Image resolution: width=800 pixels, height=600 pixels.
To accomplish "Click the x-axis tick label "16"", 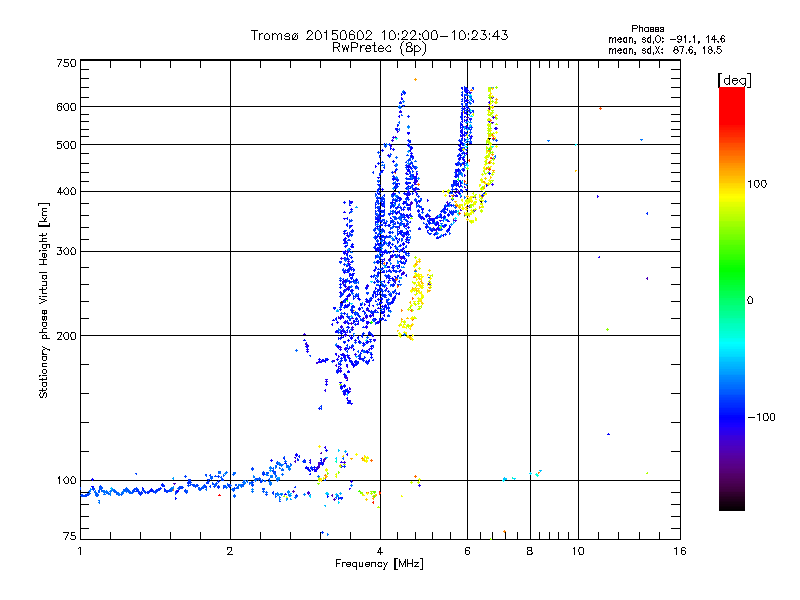I will coord(680,551).
